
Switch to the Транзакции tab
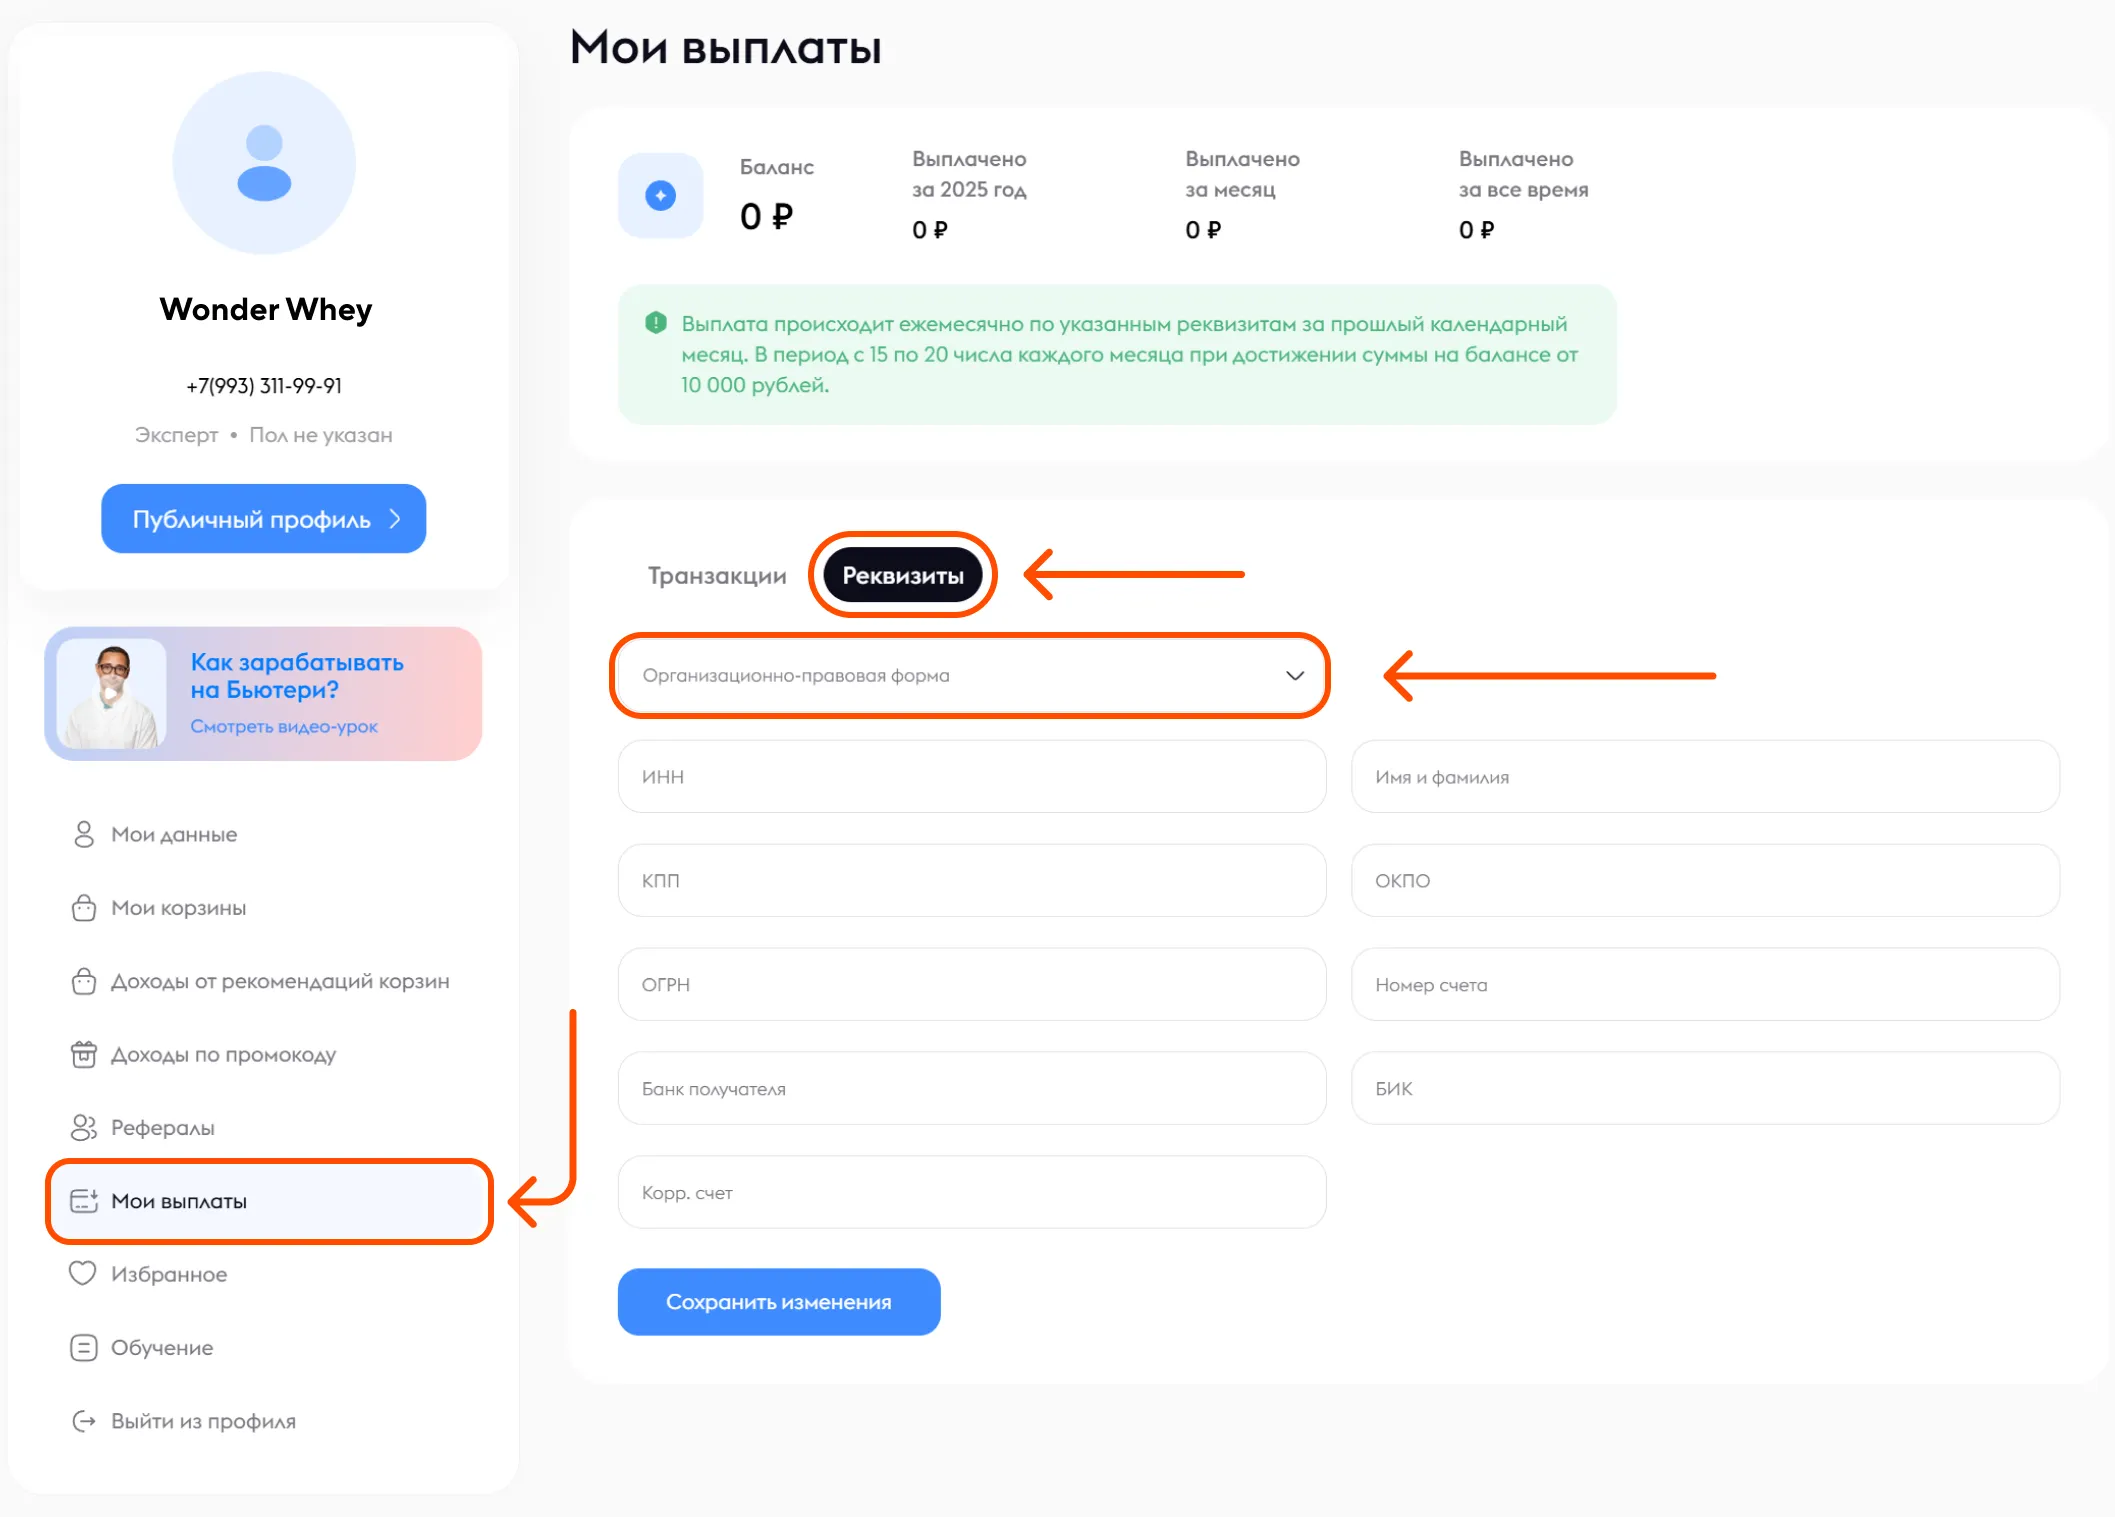click(717, 575)
